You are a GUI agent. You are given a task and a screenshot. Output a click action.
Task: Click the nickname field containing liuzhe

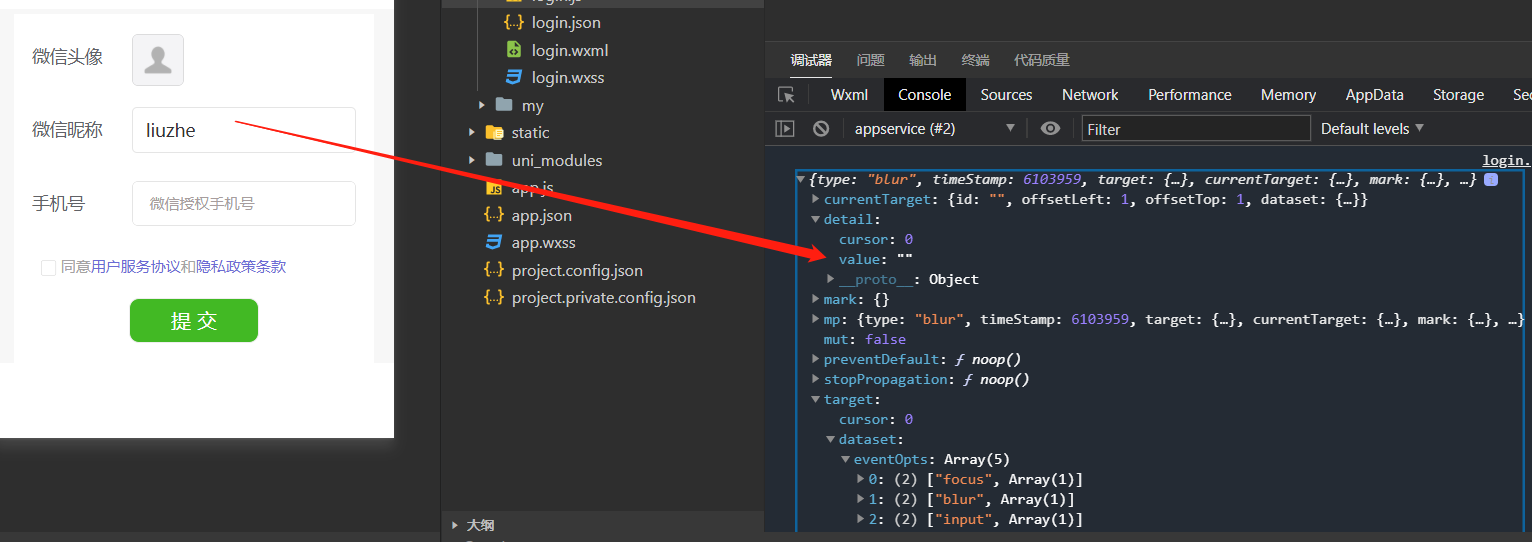pyautogui.click(x=244, y=130)
